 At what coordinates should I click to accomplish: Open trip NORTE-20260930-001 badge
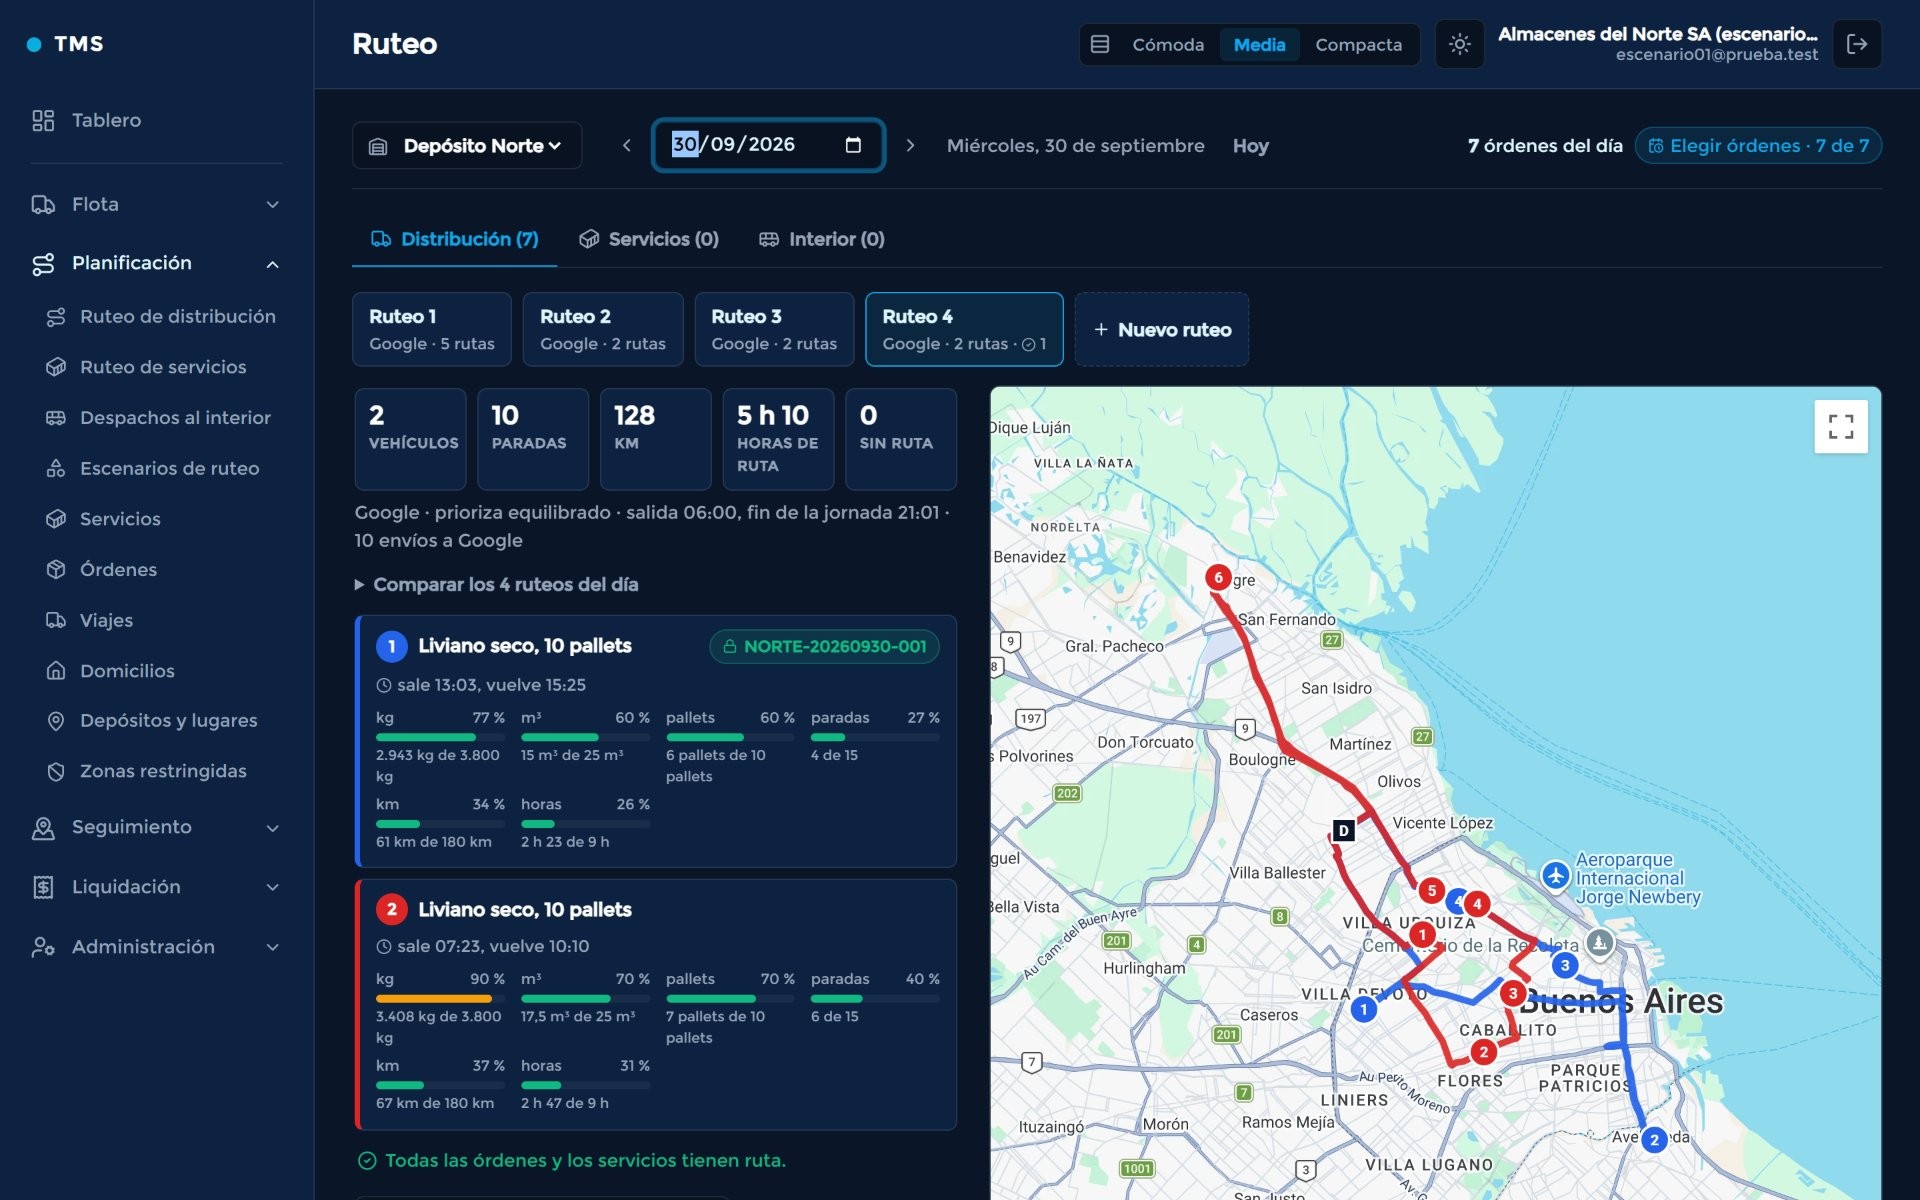[x=825, y=646]
